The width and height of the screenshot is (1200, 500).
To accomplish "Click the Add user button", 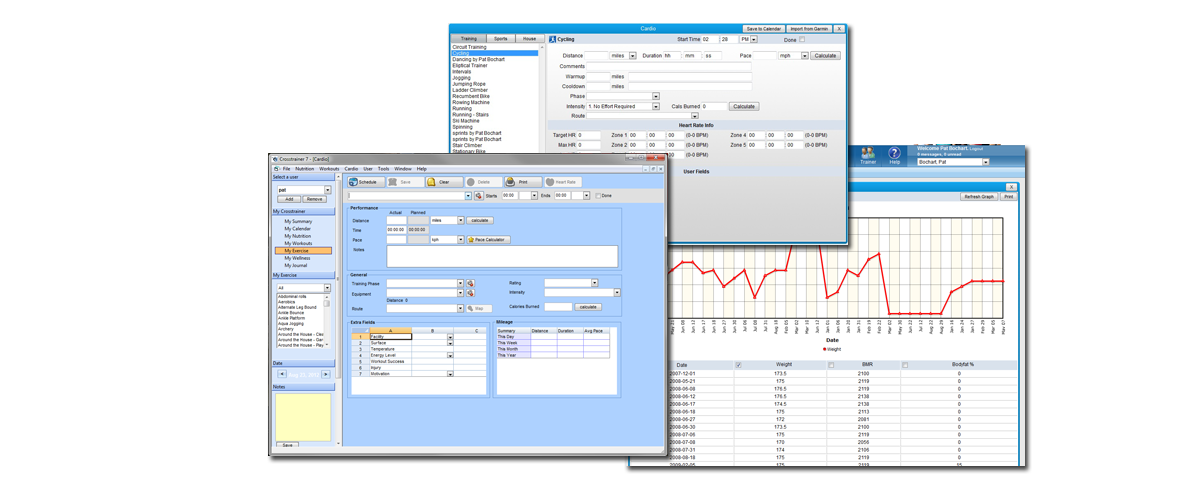I will tap(289, 199).
